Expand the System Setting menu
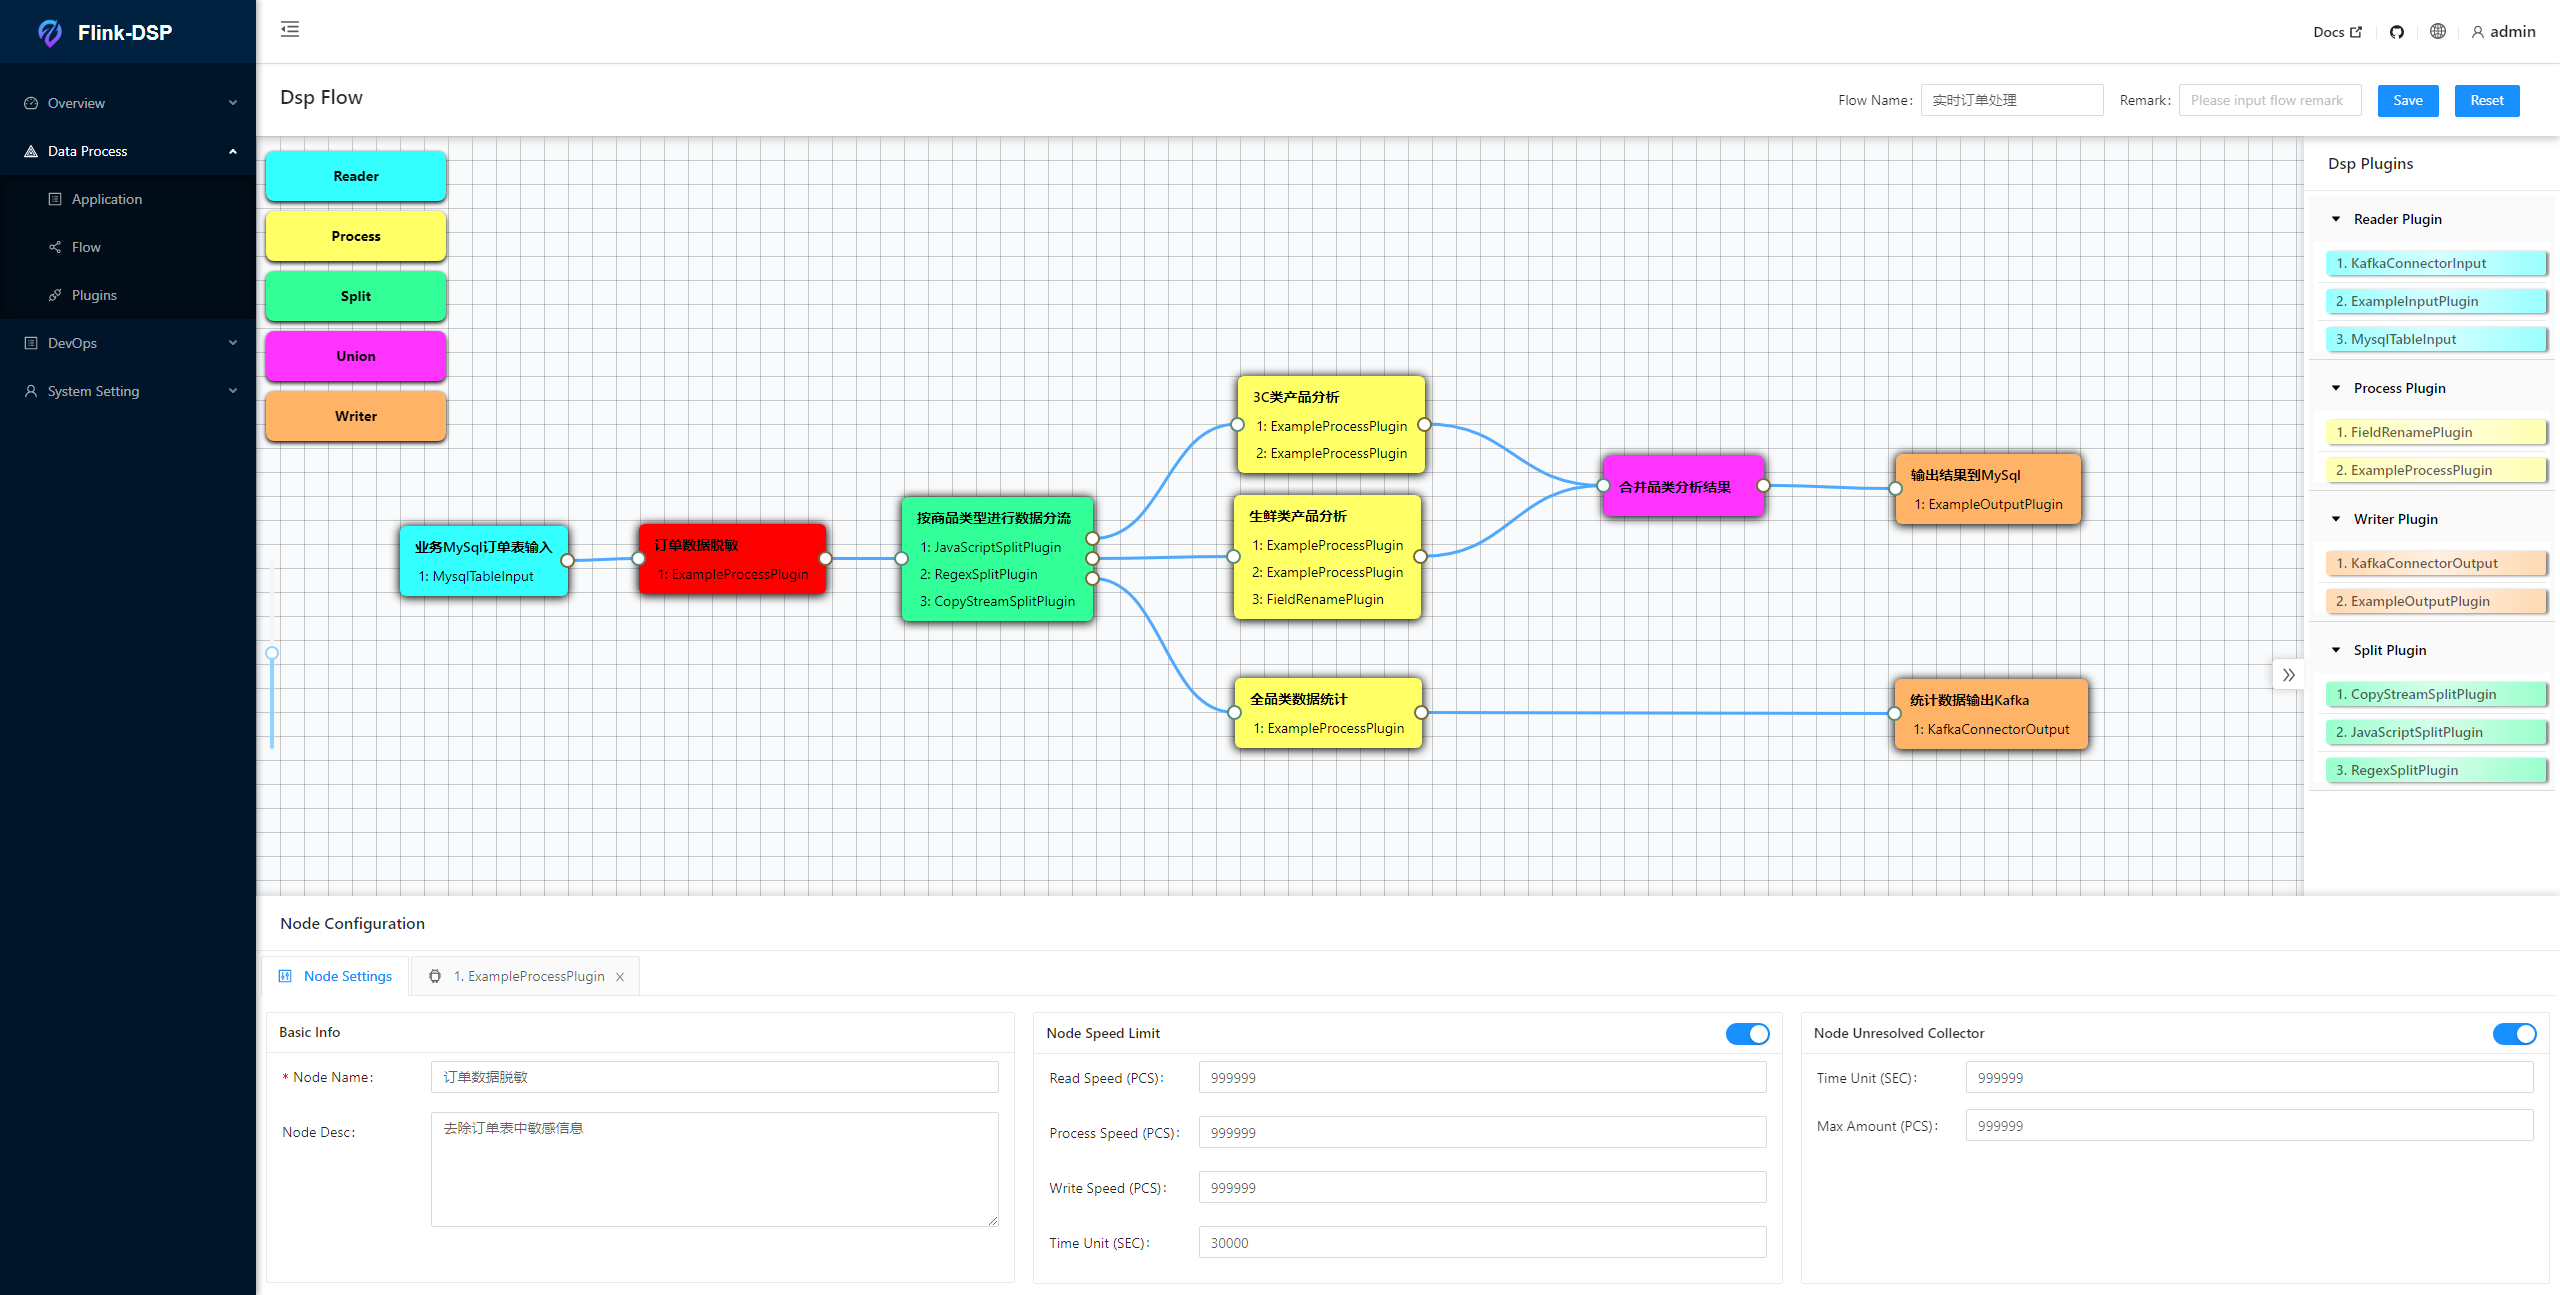 (x=128, y=391)
